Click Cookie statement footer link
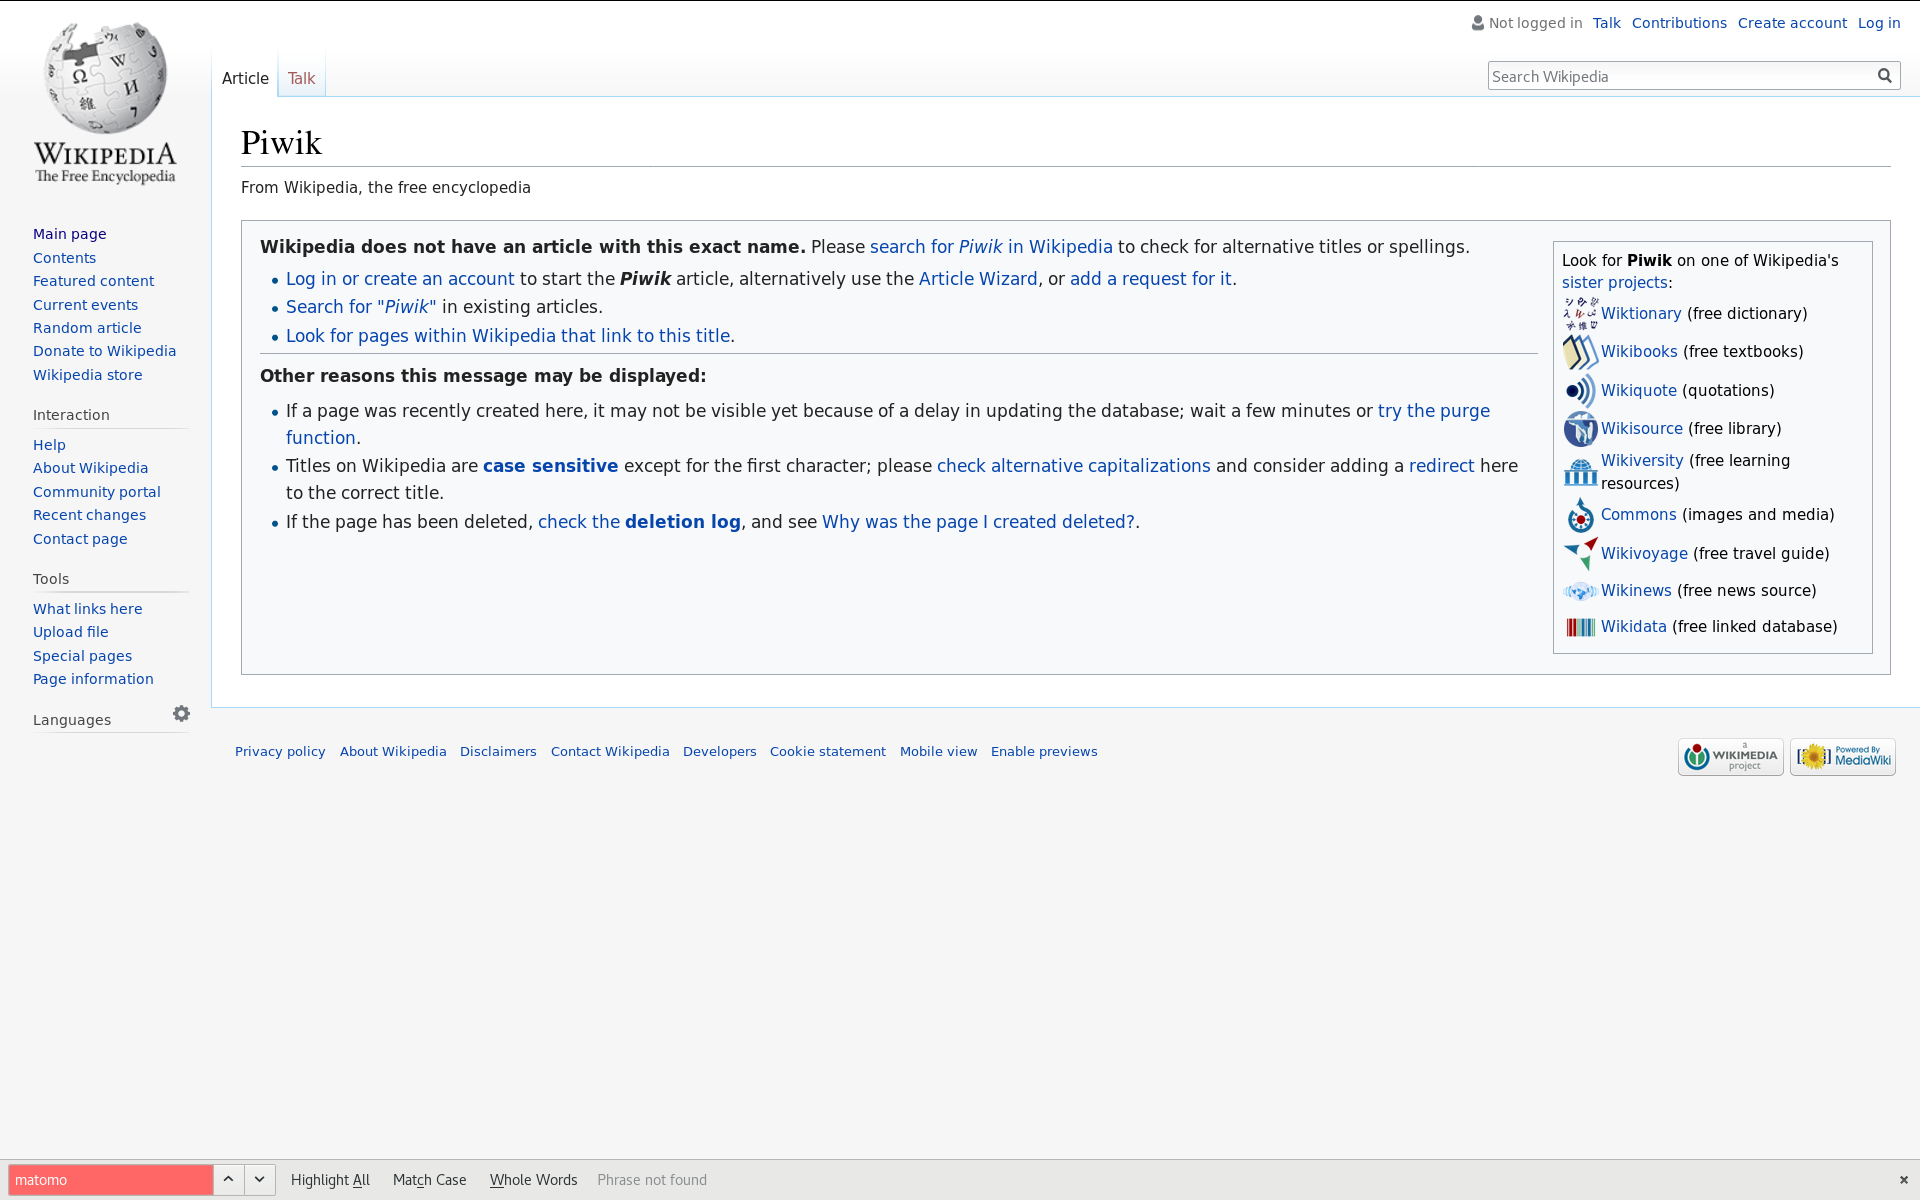This screenshot has height=1200, width=1920. (x=828, y=752)
